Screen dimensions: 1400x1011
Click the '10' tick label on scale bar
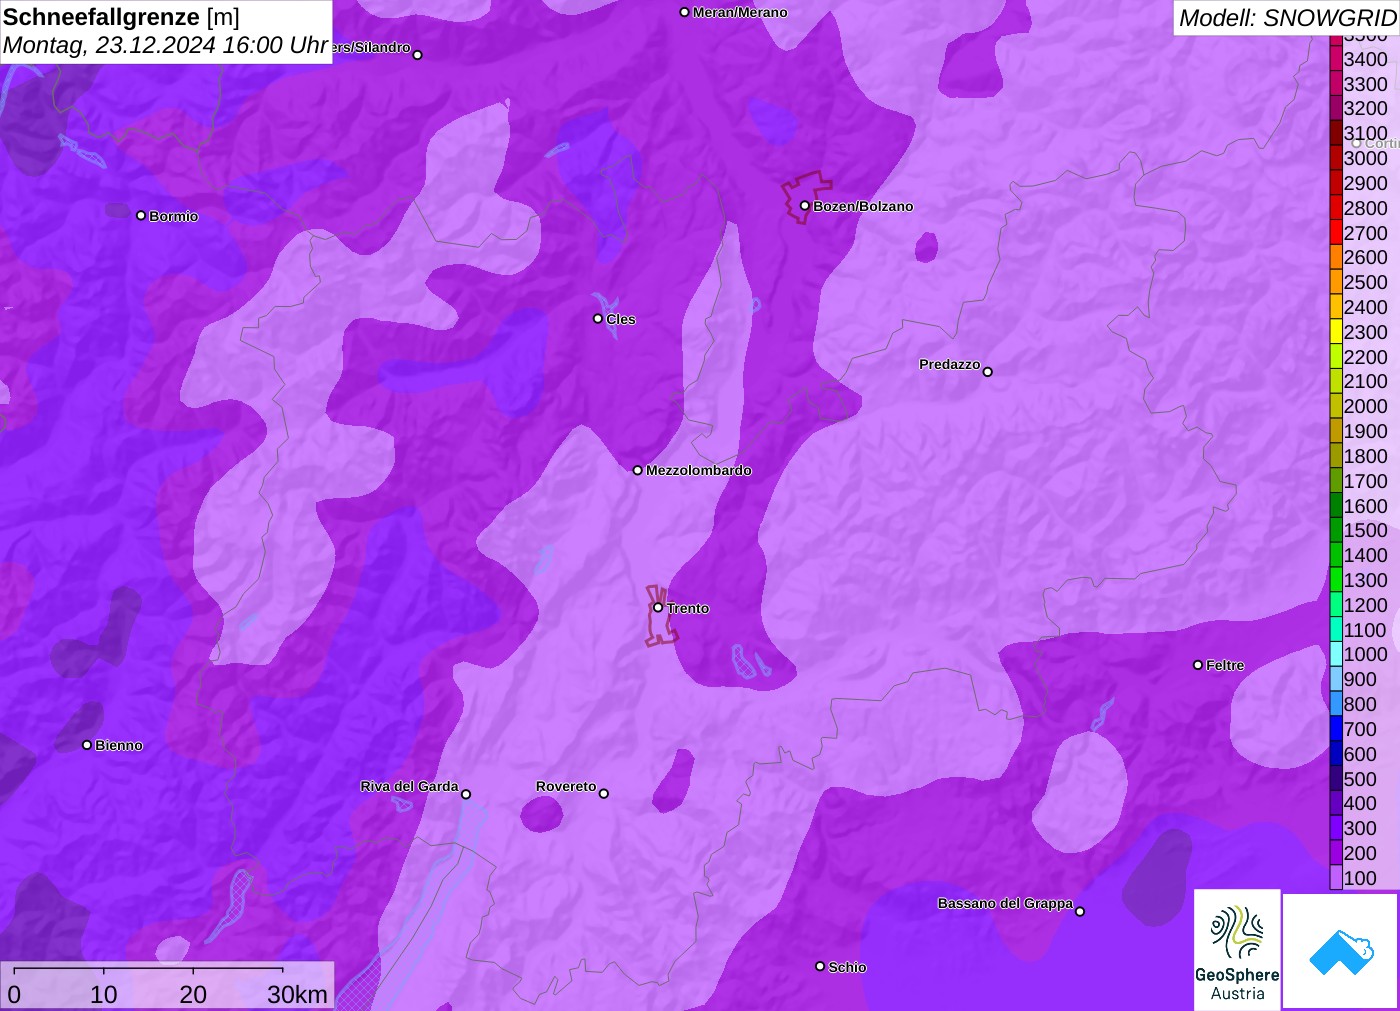[x=104, y=994]
